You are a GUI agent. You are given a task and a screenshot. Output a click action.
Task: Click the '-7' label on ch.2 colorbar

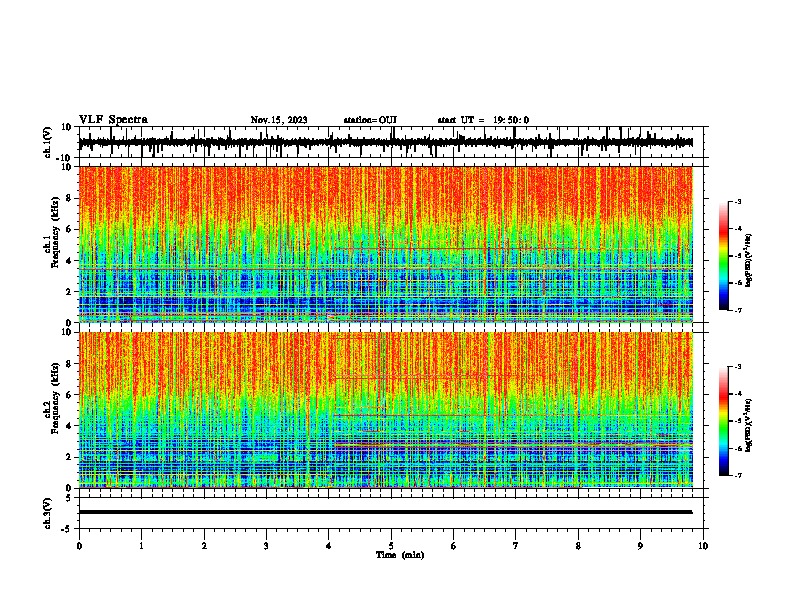[x=737, y=475]
